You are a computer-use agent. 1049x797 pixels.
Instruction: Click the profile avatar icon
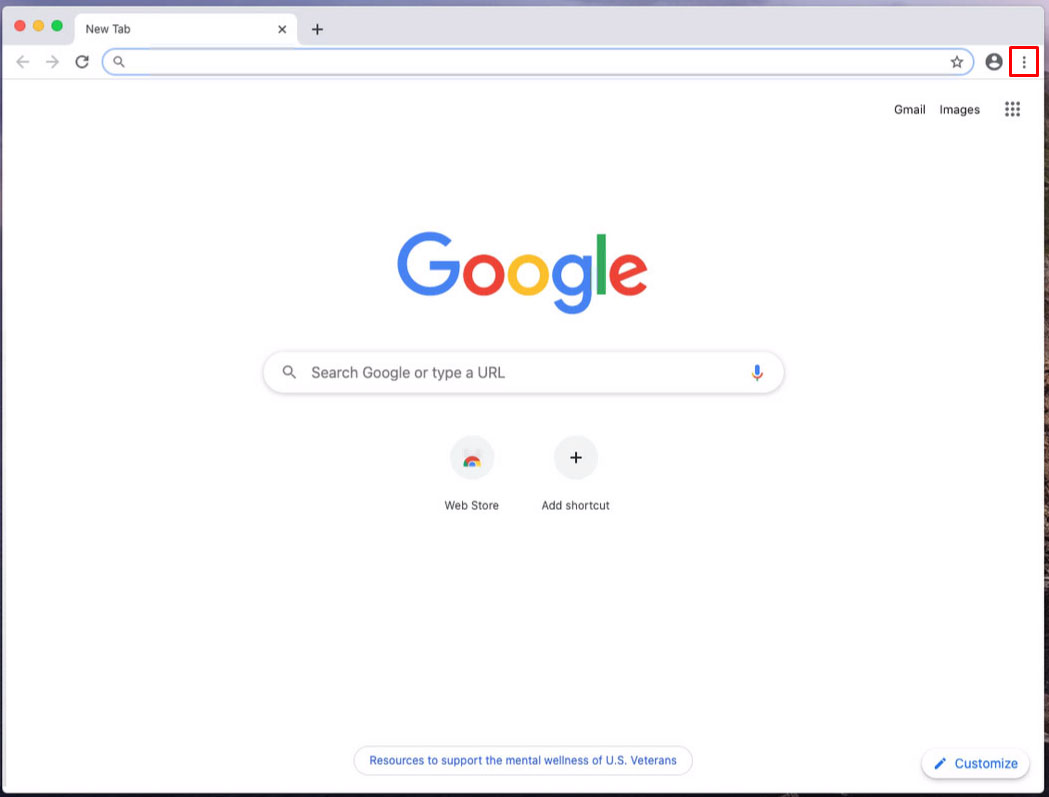click(993, 62)
